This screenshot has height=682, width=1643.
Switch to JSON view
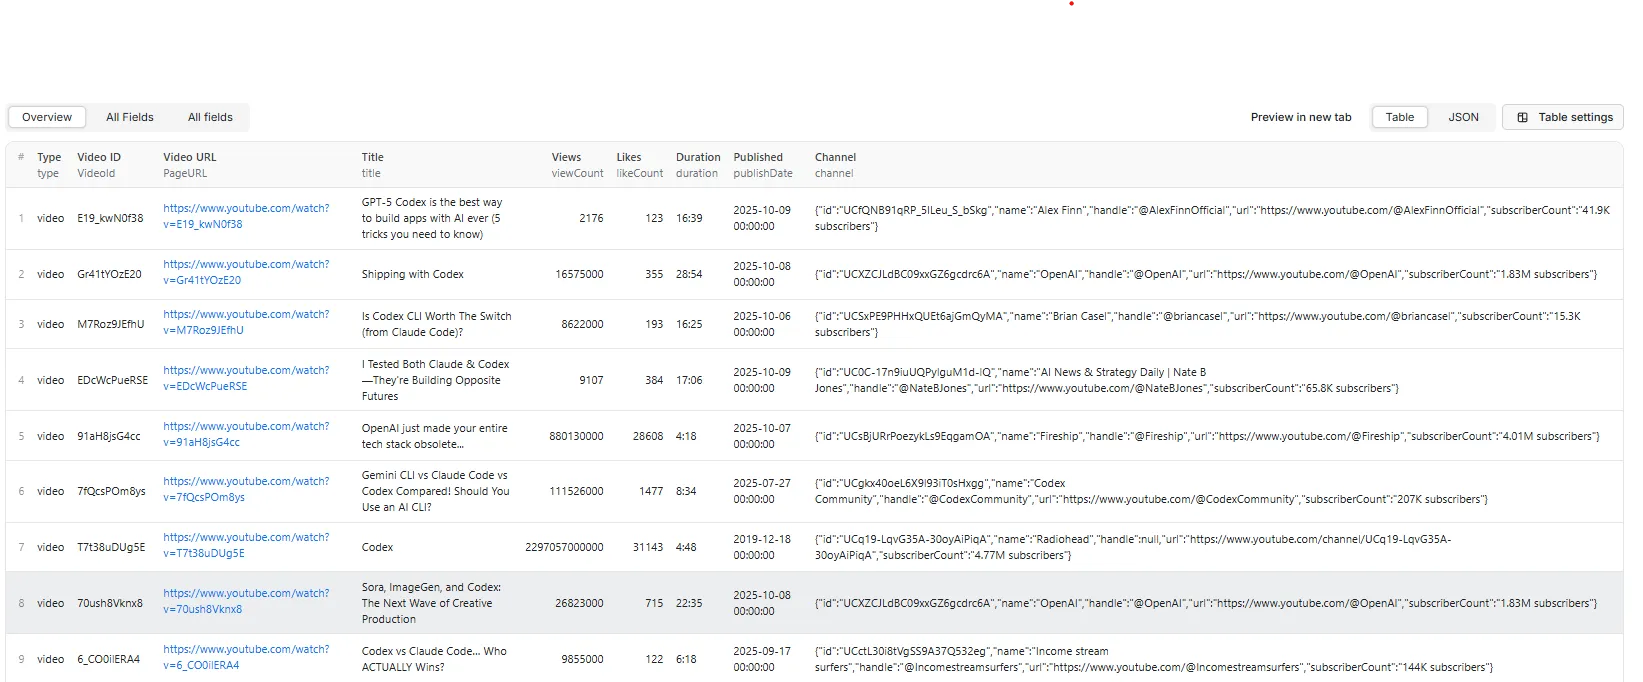[1463, 117]
